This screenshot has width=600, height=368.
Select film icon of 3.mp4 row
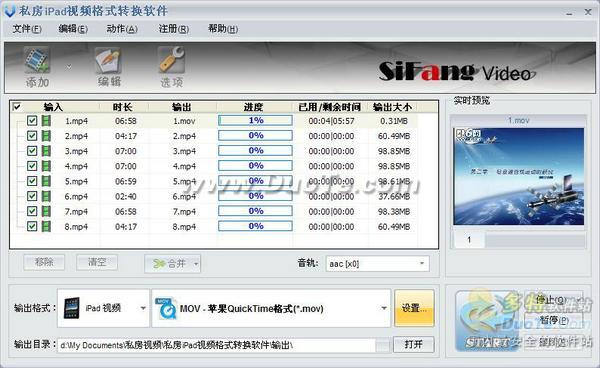coord(46,151)
